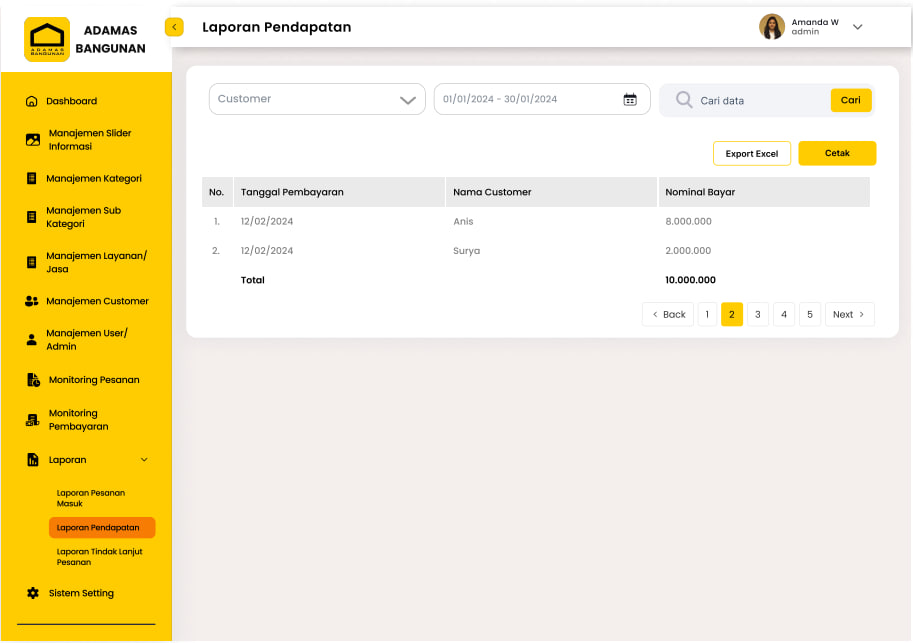Click customer name Surya
This screenshot has width=913, height=643.
tap(466, 251)
